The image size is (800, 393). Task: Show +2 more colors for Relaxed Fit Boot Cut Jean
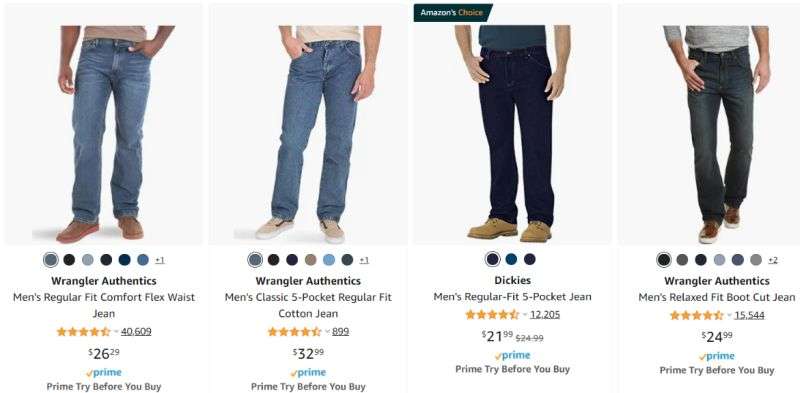772,260
